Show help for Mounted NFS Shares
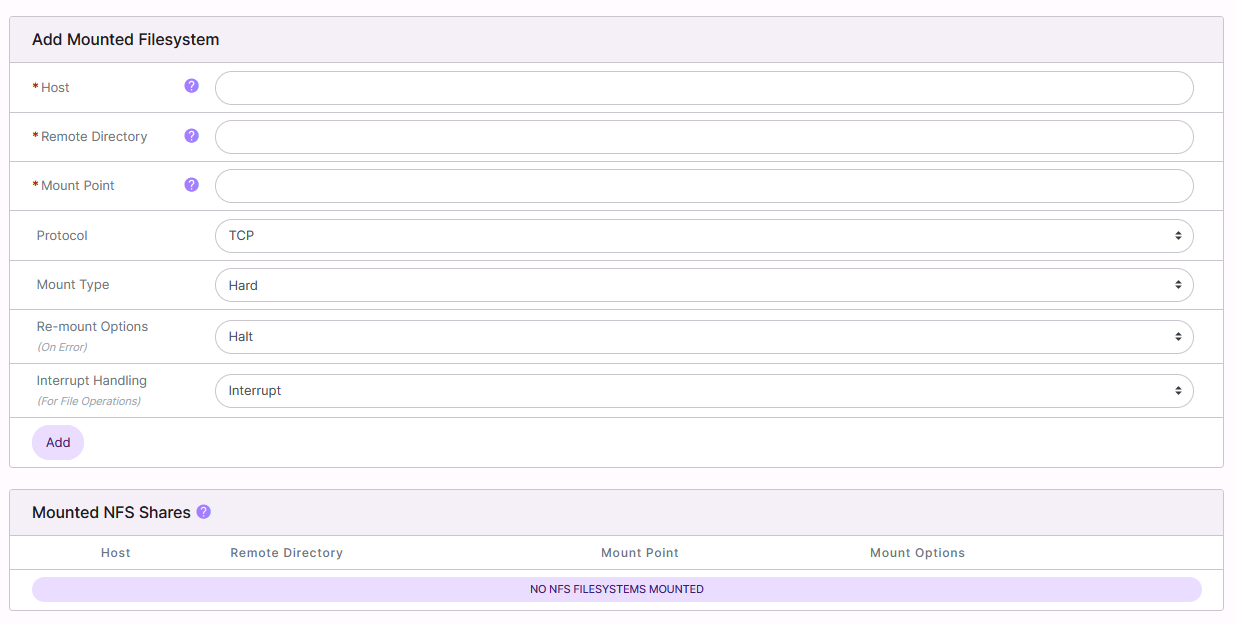Screen dimensions: 1236x624 pos(204,512)
